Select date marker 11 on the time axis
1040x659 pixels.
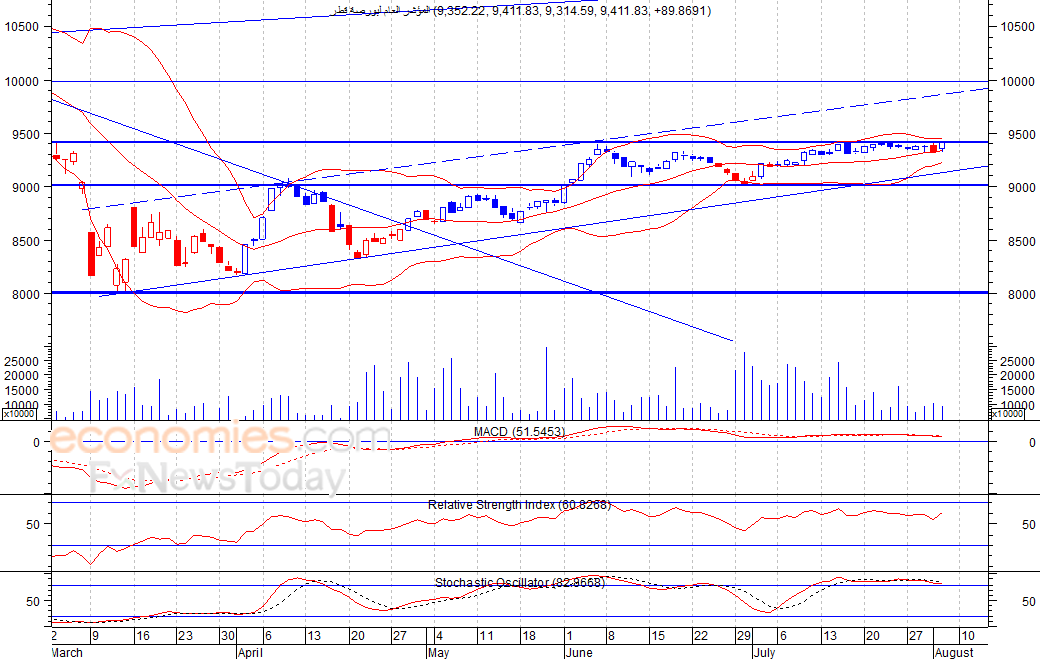486,636
